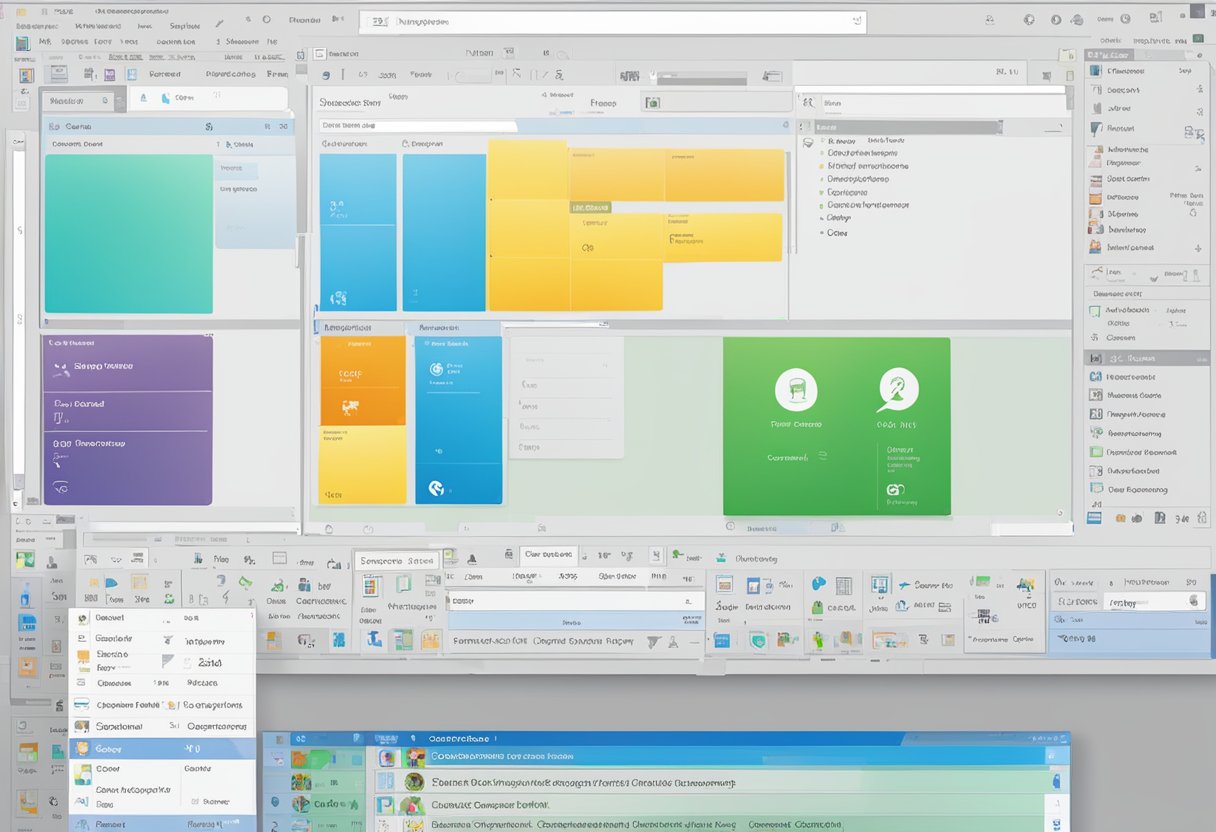Click the pie chart icon in lower ribbon
Screen dimensions: 1216x832
pyautogui.click(x=819, y=584)
